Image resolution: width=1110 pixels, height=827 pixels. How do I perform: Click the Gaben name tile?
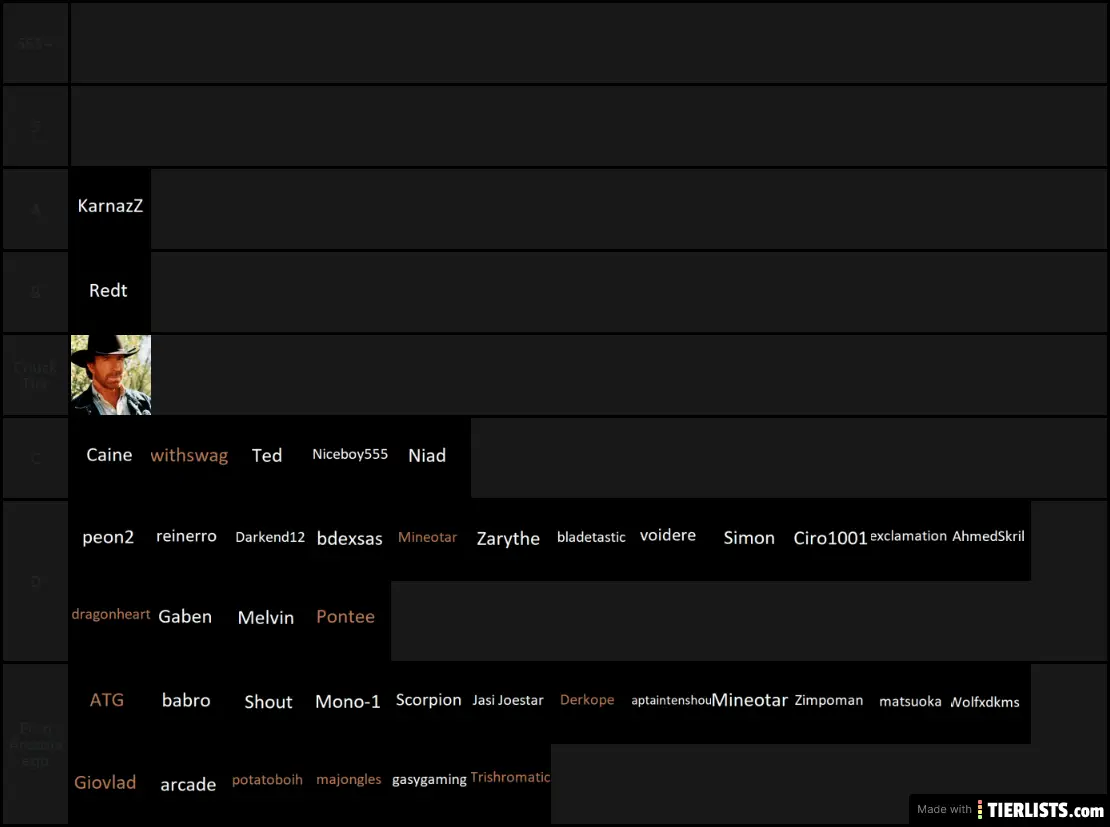(x=185, y=617)
